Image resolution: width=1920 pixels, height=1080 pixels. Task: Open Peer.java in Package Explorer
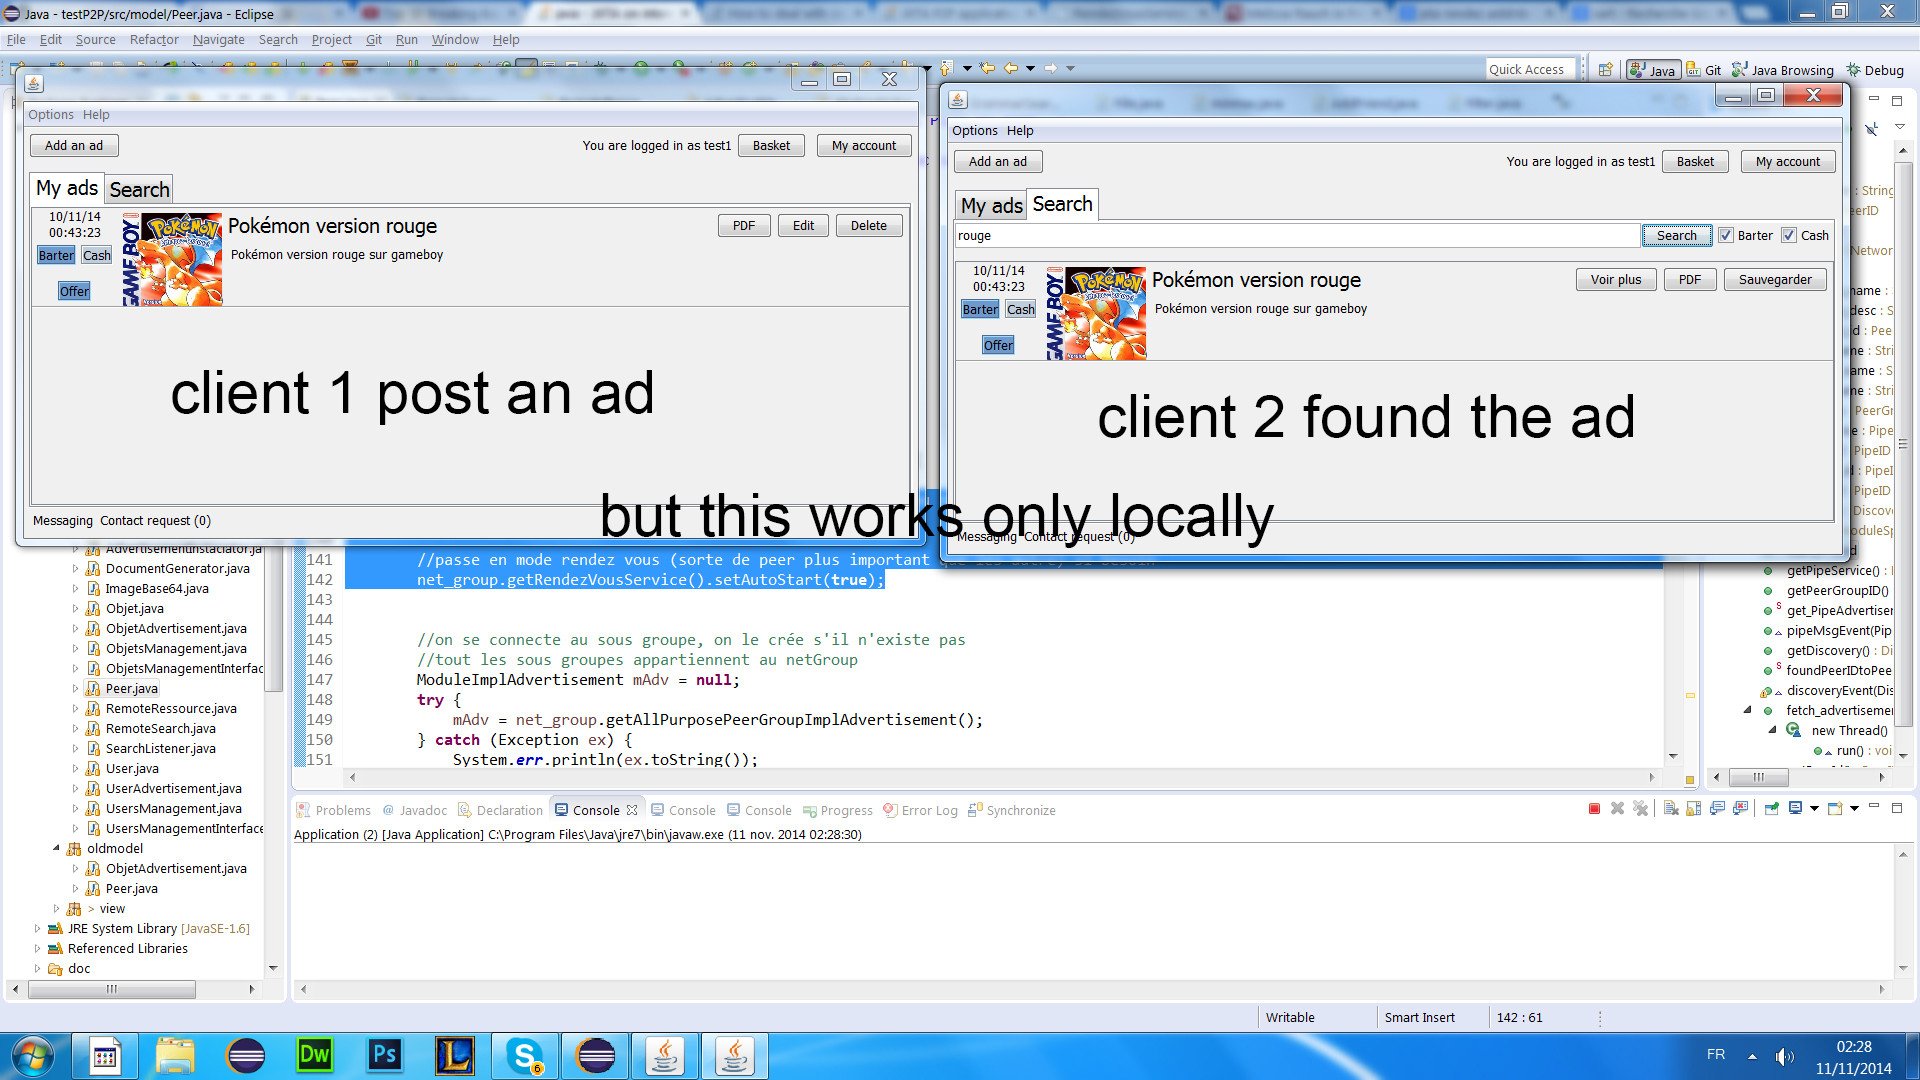(x=132, y=688)
